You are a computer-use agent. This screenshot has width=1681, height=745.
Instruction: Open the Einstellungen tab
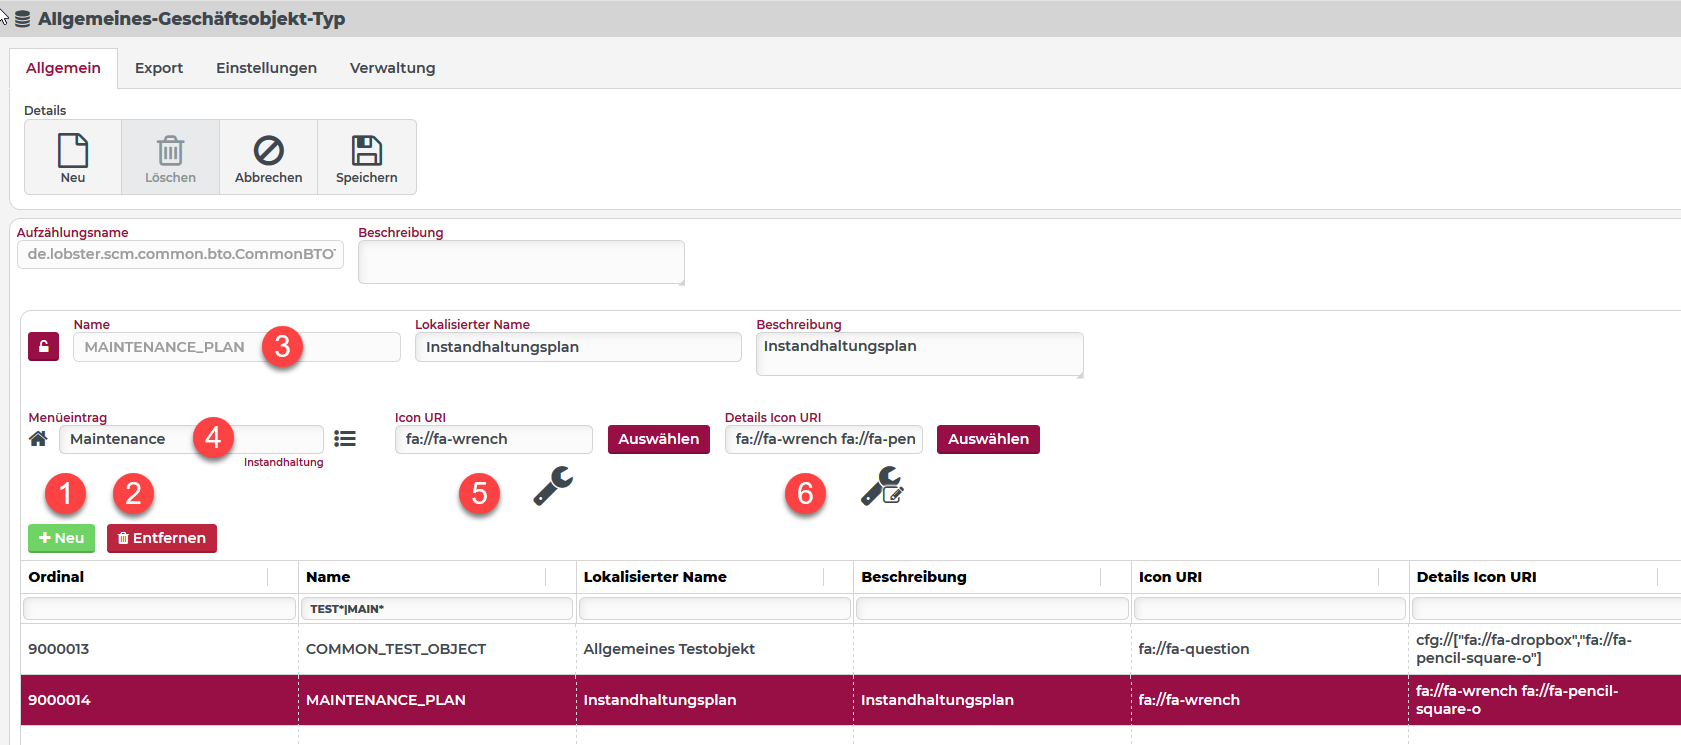[x=266, y=68]
